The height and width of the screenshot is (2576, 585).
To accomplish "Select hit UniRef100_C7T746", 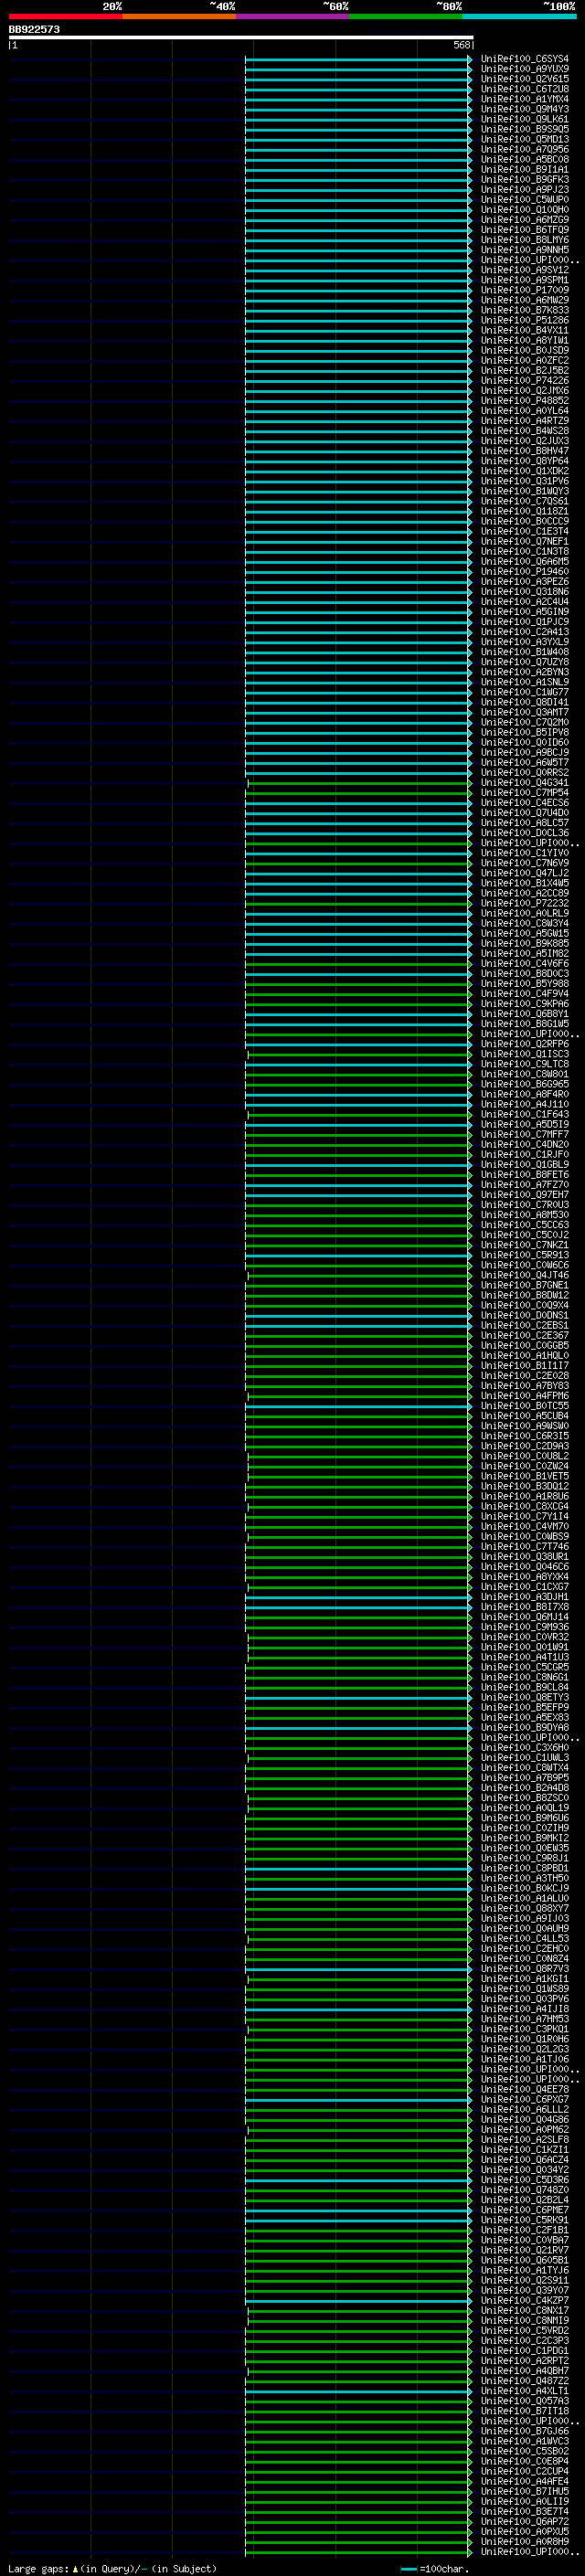I will pyautogui.click(x=525, y=1546).
